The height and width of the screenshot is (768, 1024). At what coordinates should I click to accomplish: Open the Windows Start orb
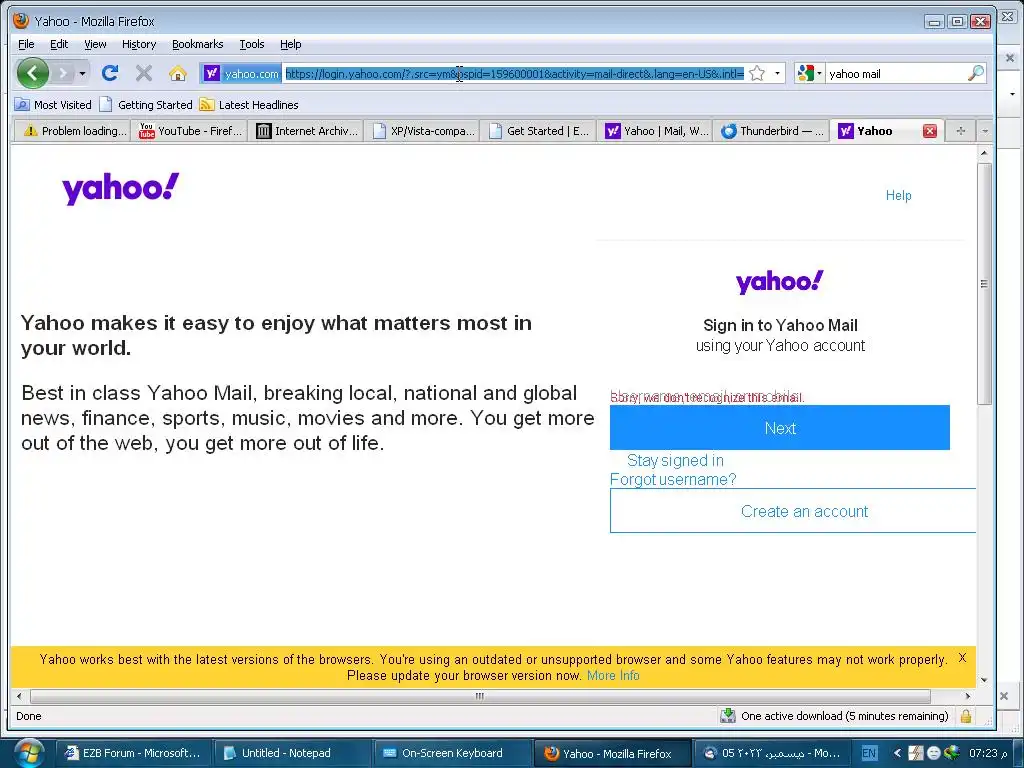pyautogui.click(x=27, y=753)
